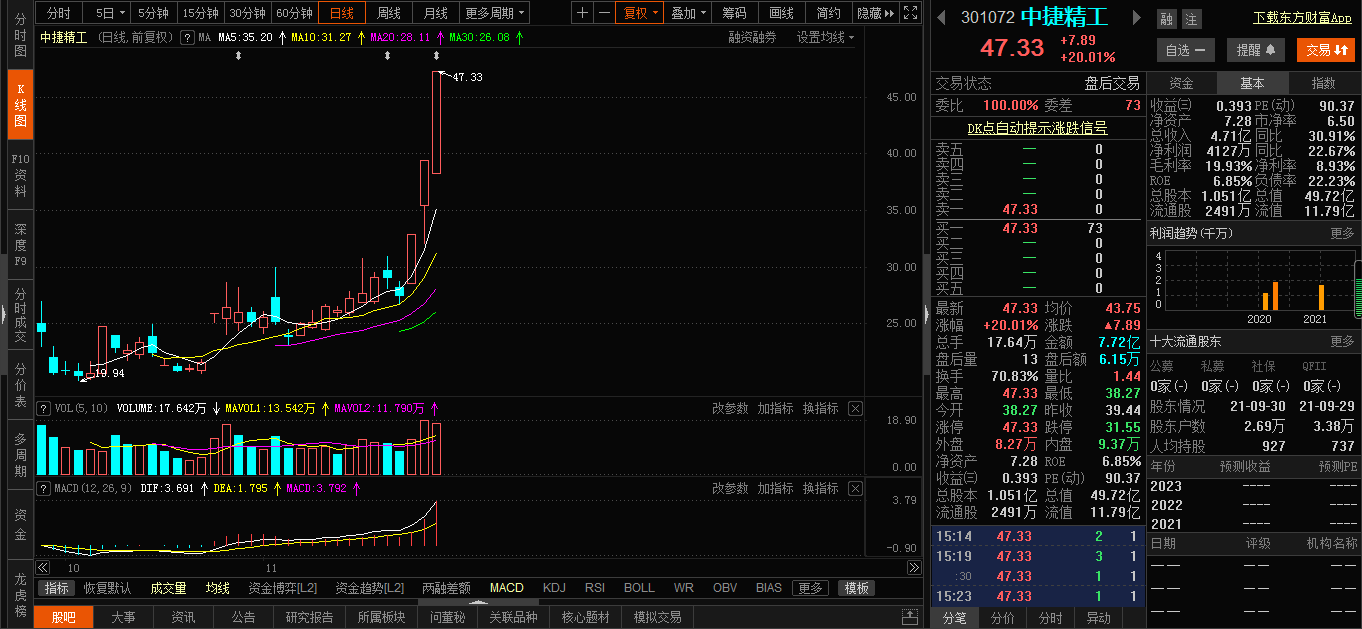Toggle fullscreen chart view icon

909,13
